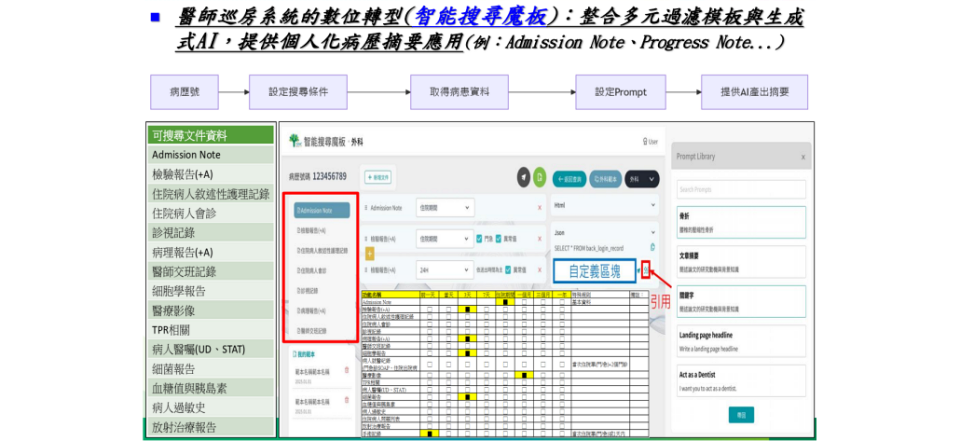Click the dark gray send arrow icon
Image resolution: width=960 pixels, height=441 pixels.
coord(523,177)
